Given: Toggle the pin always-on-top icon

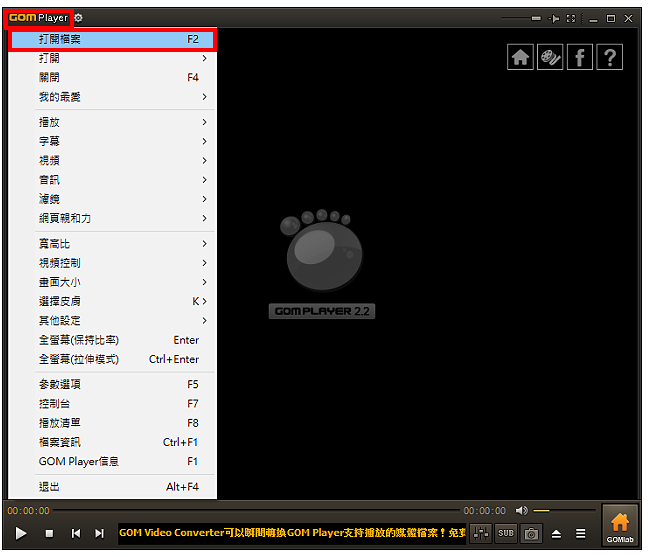Looking at the screenshot, I should (553, 19).
